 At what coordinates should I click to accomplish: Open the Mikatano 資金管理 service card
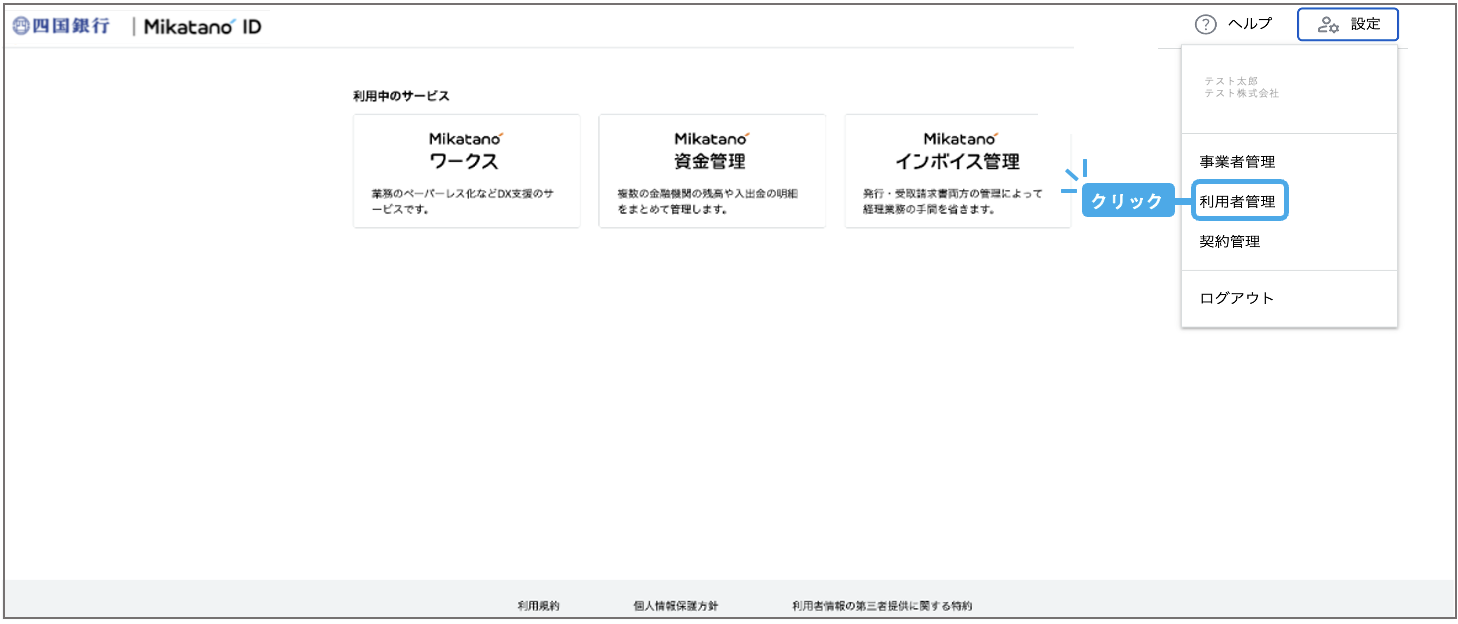pyautogui.click(x=712, y=171)
